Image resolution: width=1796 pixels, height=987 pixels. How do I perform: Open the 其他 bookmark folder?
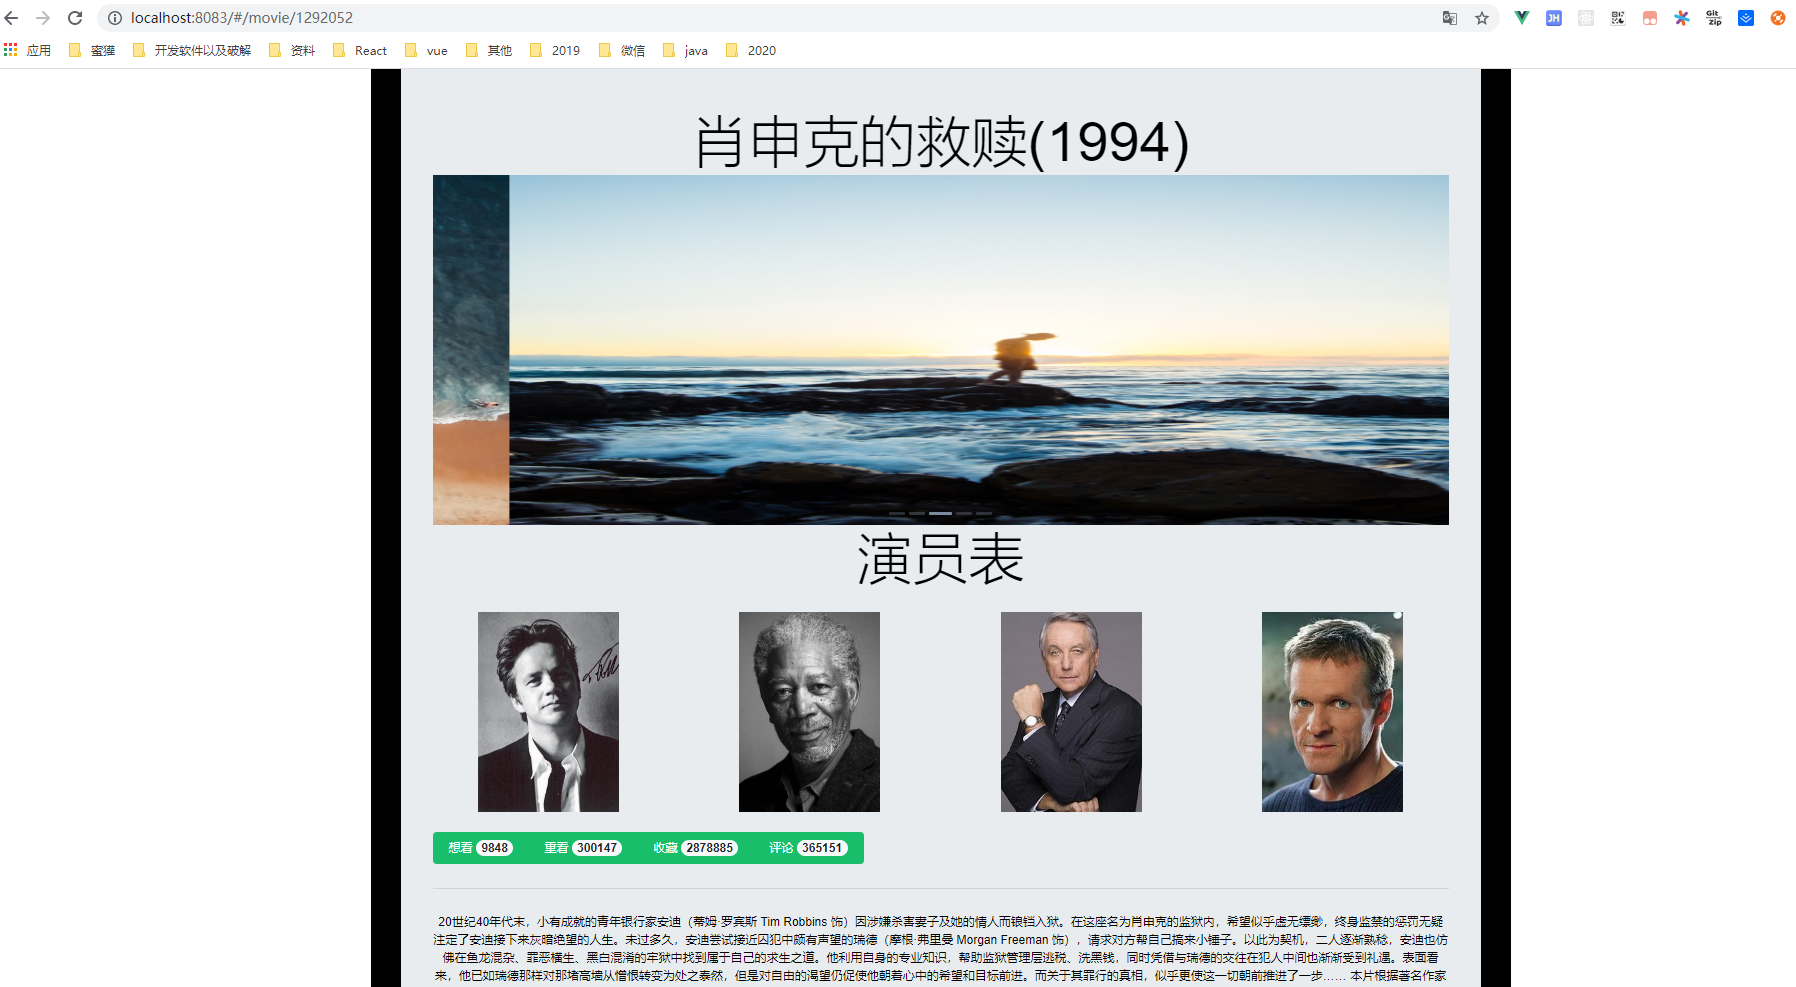(489, 50)
